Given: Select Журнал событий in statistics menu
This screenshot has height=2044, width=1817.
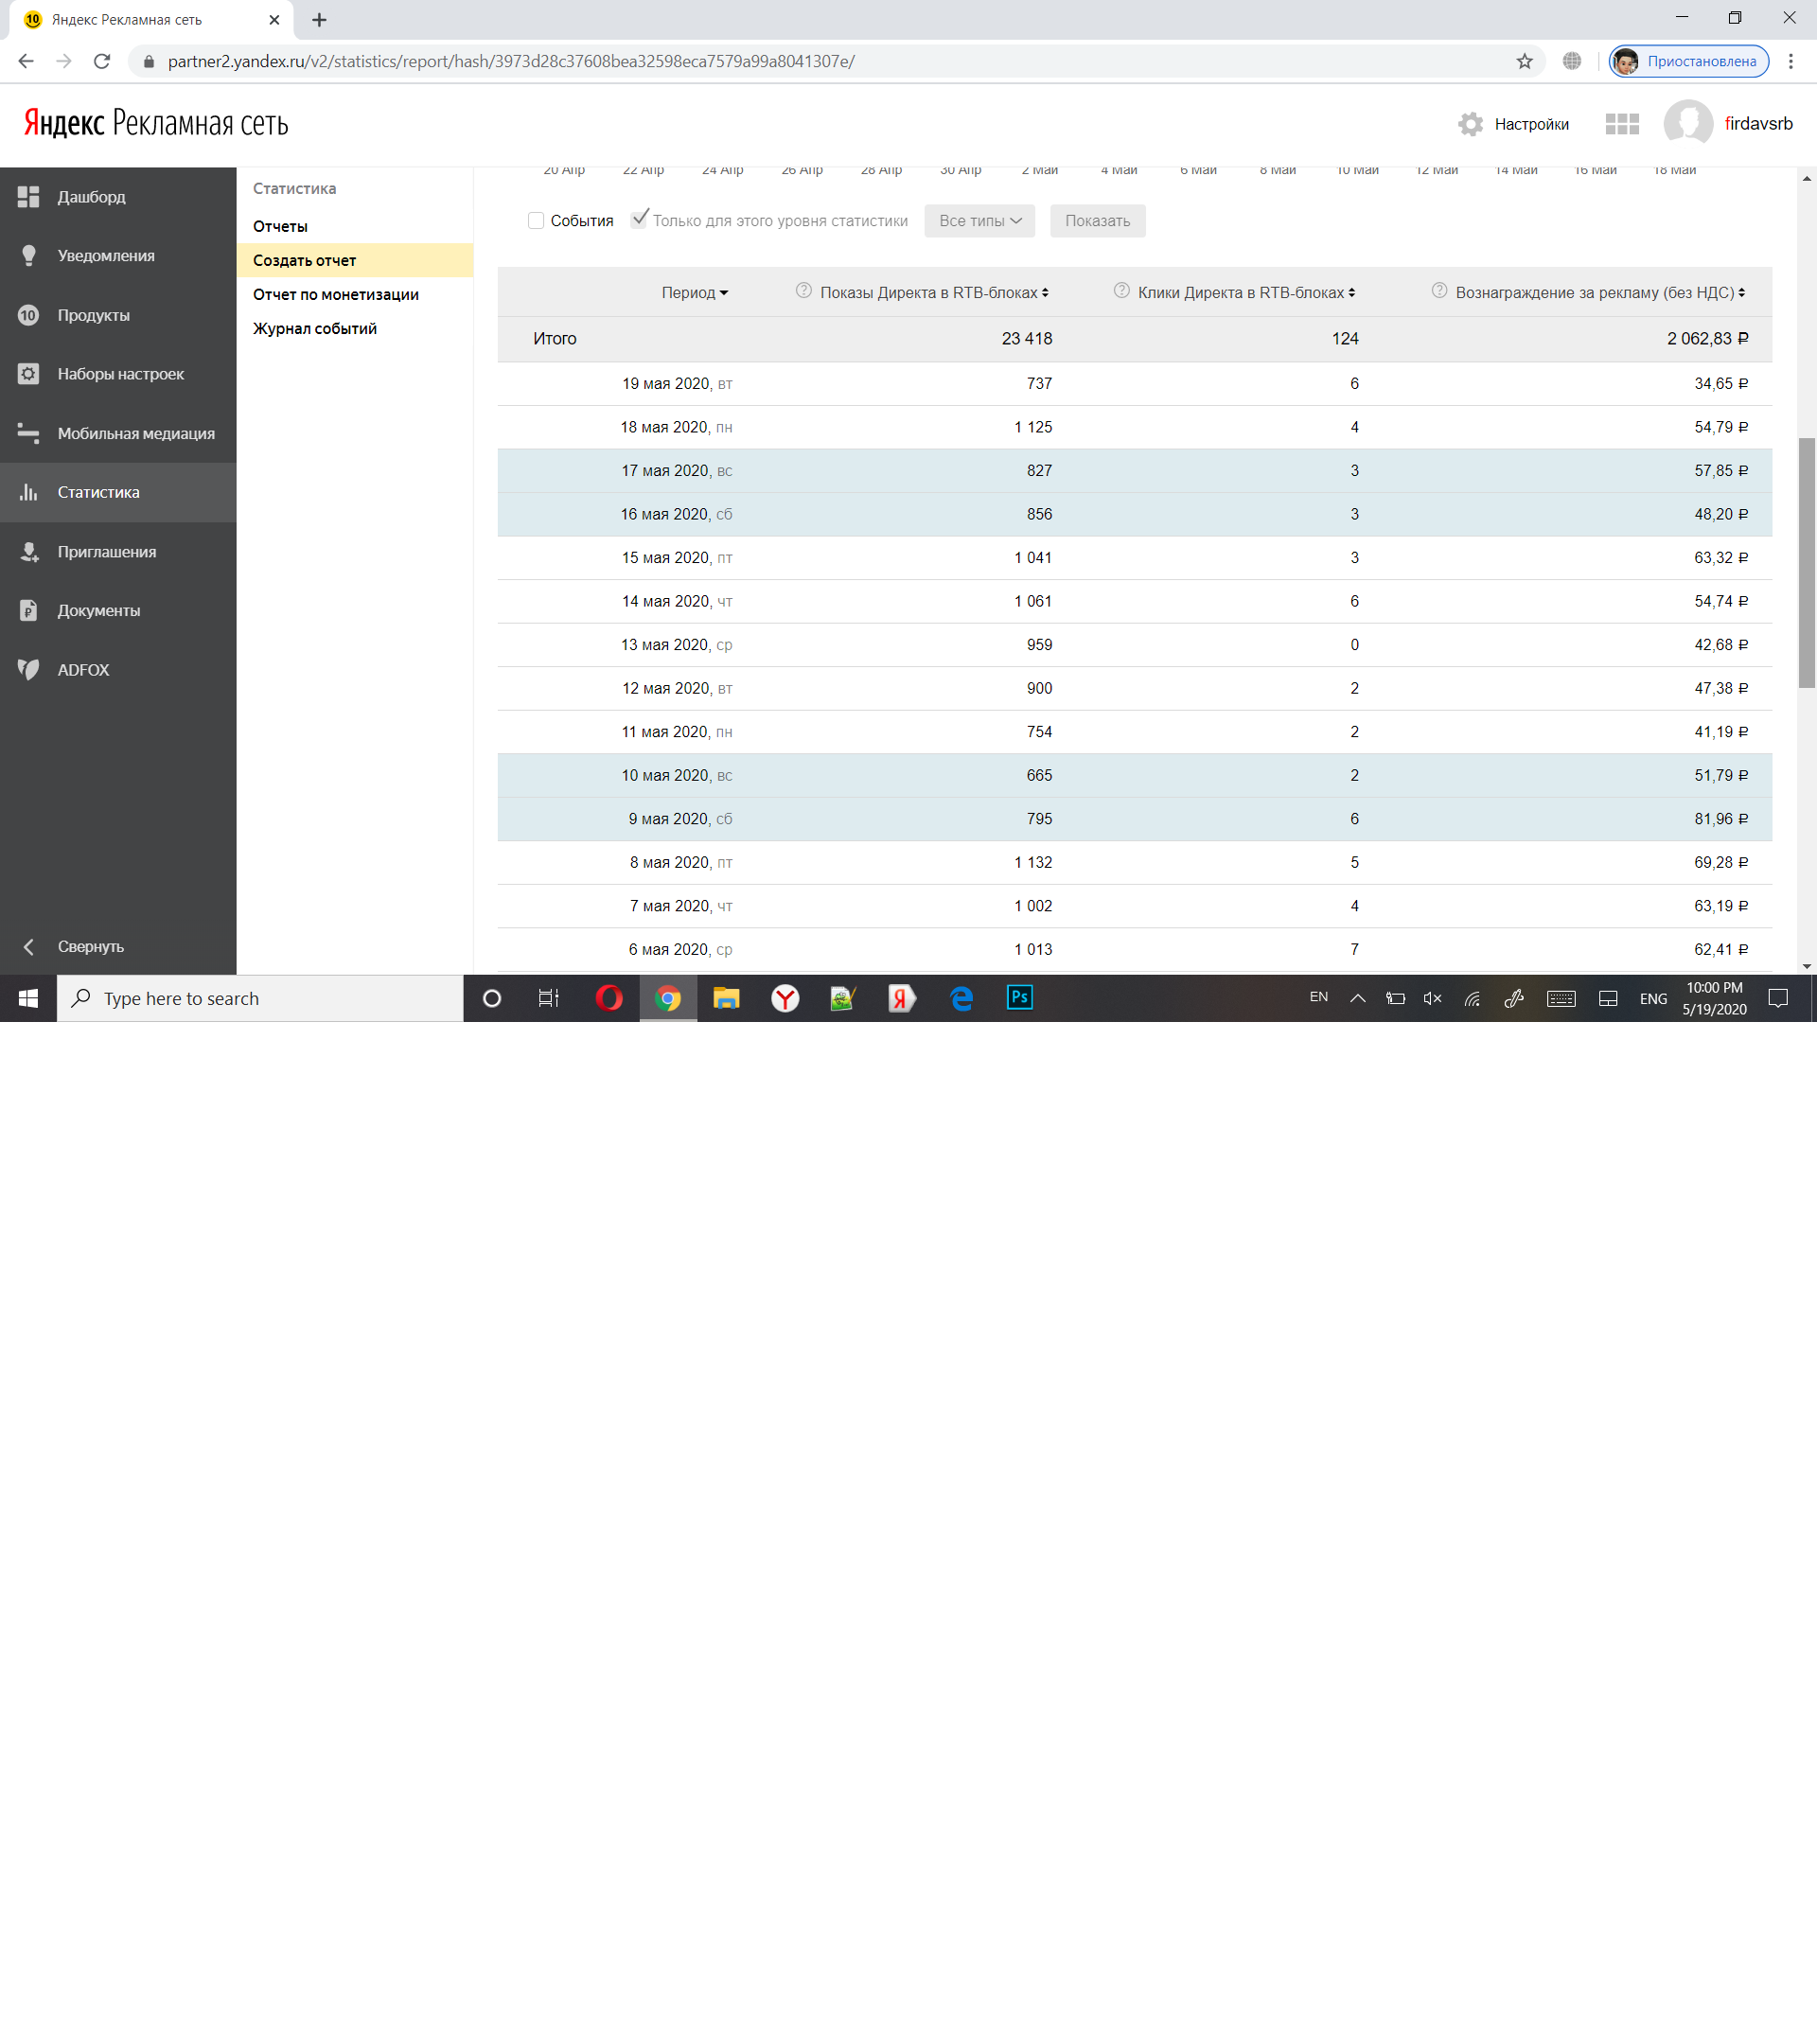Looking at the screenshot, I should [x=314, y=328].
